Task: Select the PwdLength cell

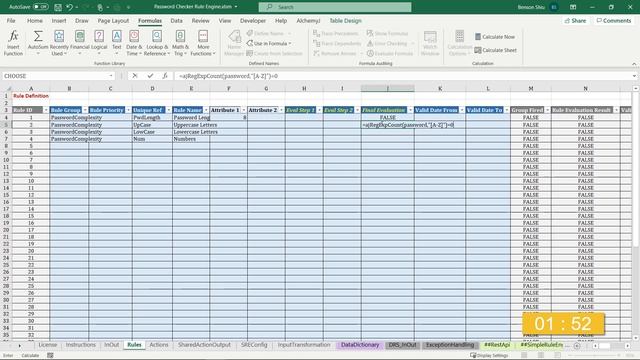Action: click(152, 118)
